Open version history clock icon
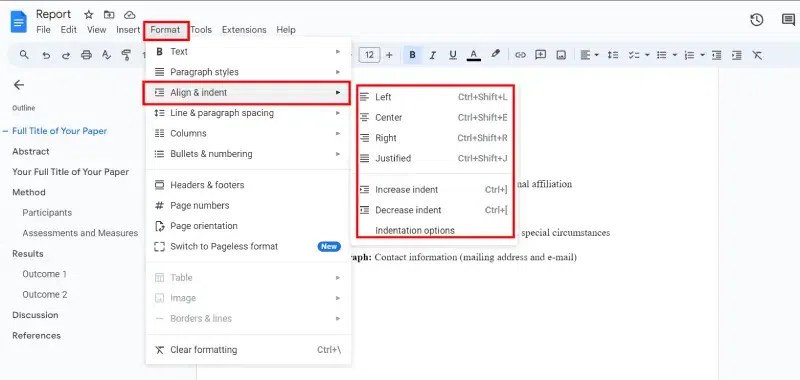 click(x=757, y=20)
